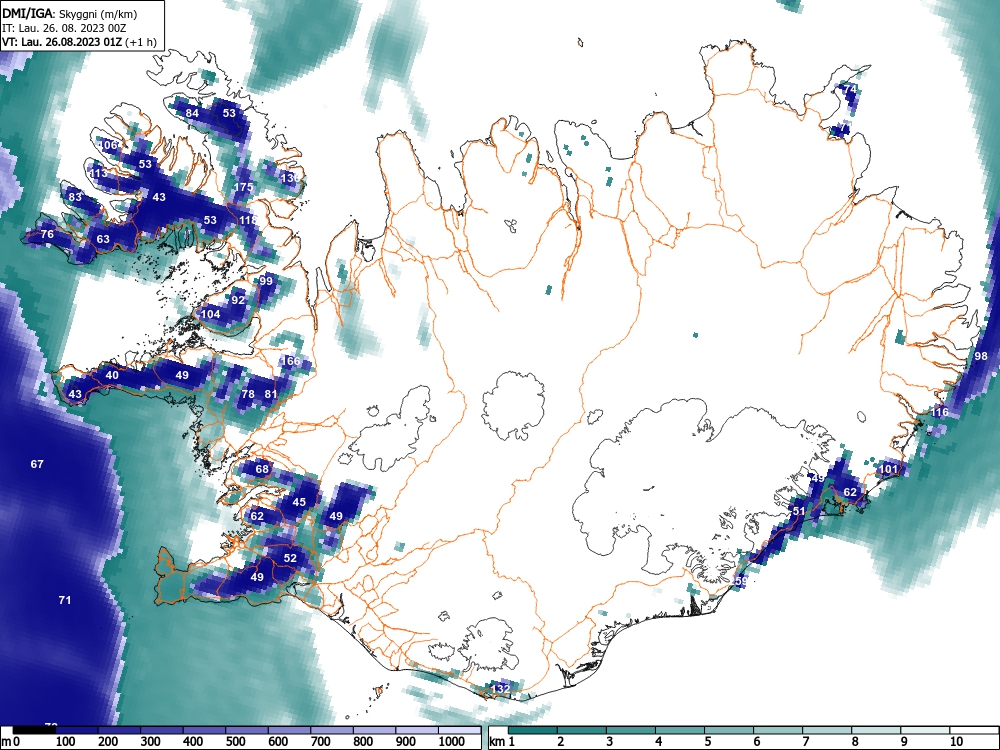Click the 'VT: Lau. 26.08.2023 01Z' valid time
This screenshot has height=750, width=1000.
[x=62, y=43]
